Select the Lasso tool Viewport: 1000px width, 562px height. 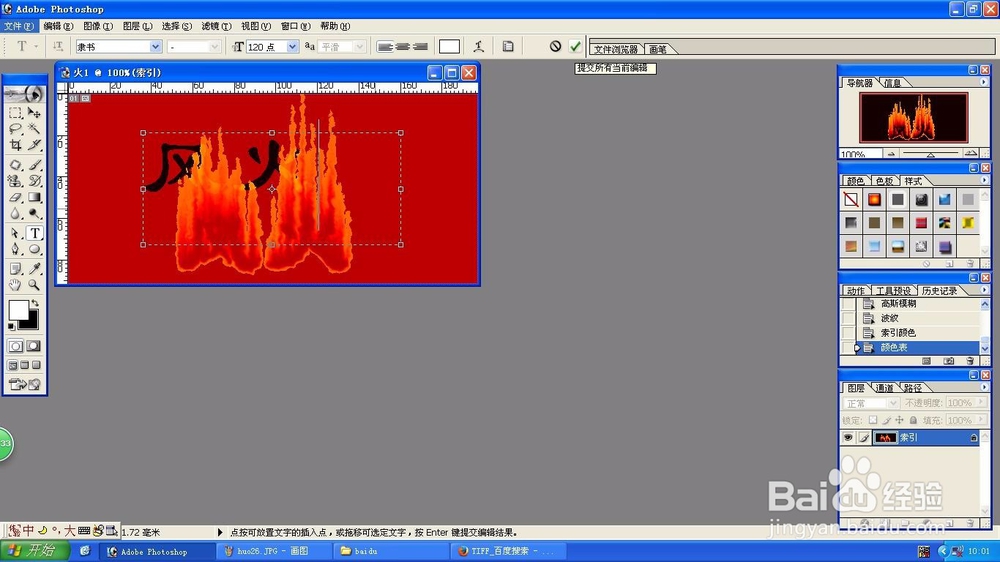pos(15,129)
